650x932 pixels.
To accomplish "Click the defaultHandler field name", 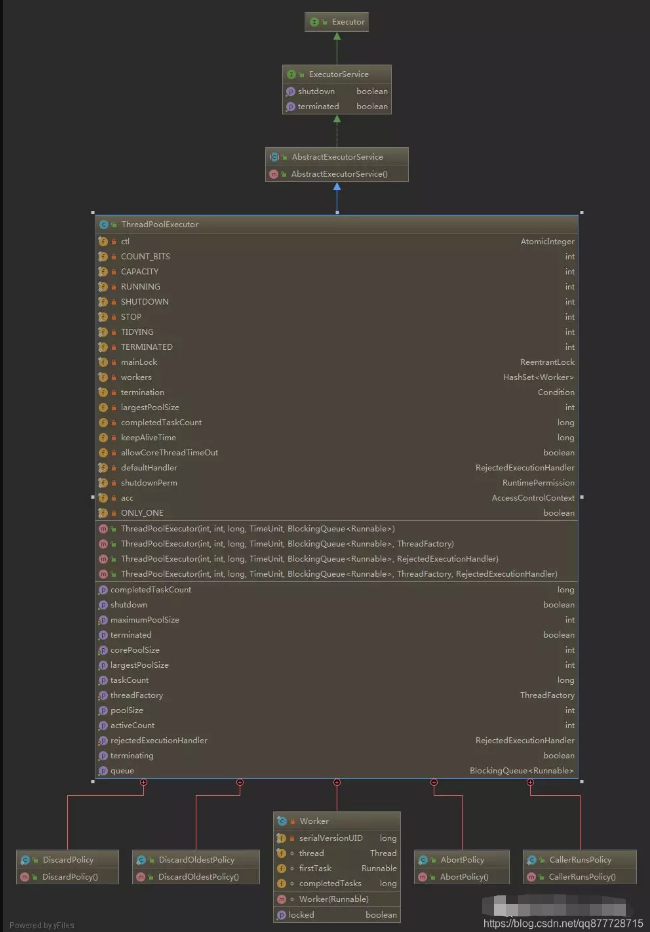I will (149, 468).
